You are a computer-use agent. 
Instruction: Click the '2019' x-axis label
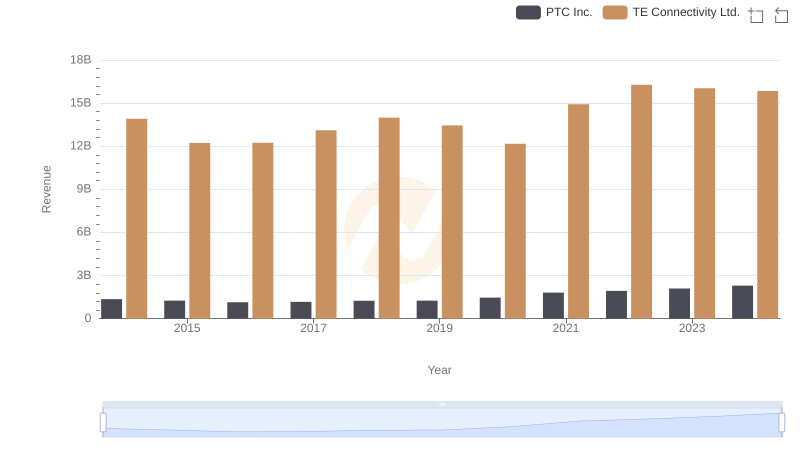(x=439, y=328)
